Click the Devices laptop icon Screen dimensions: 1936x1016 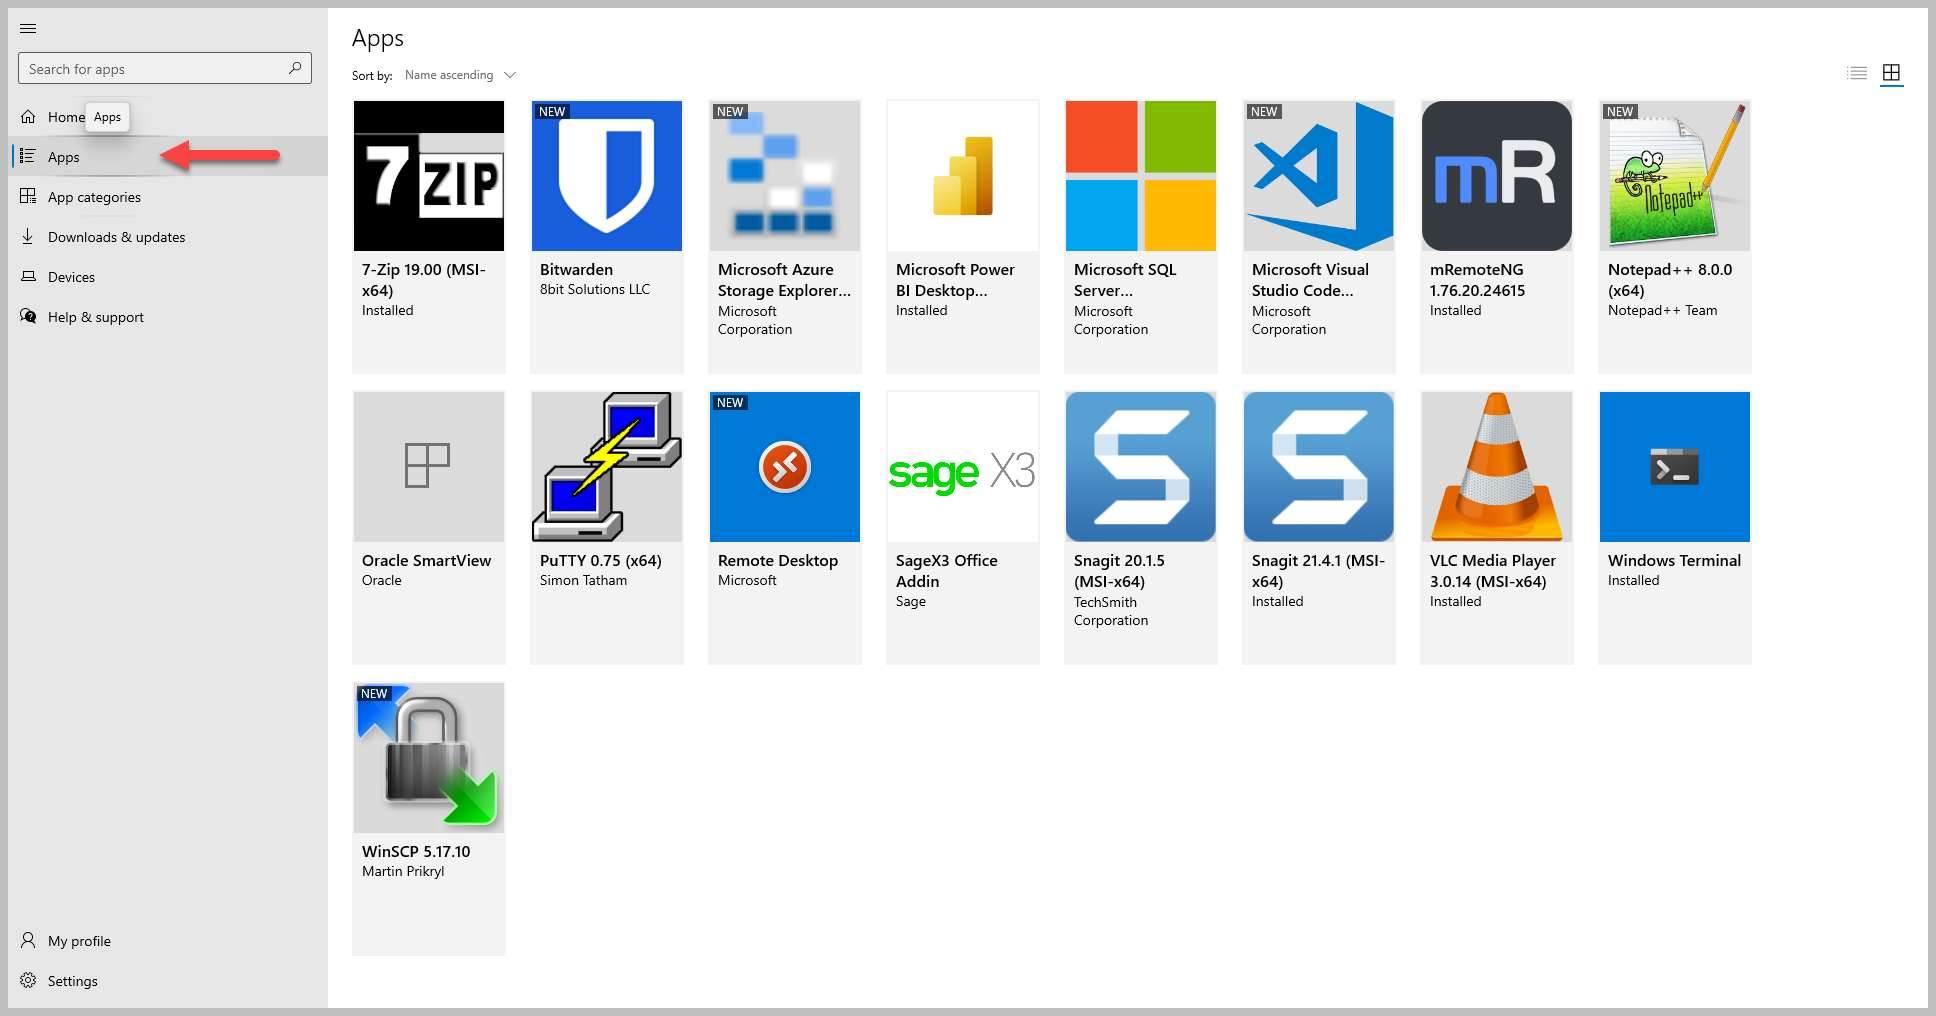coord(28,276)
